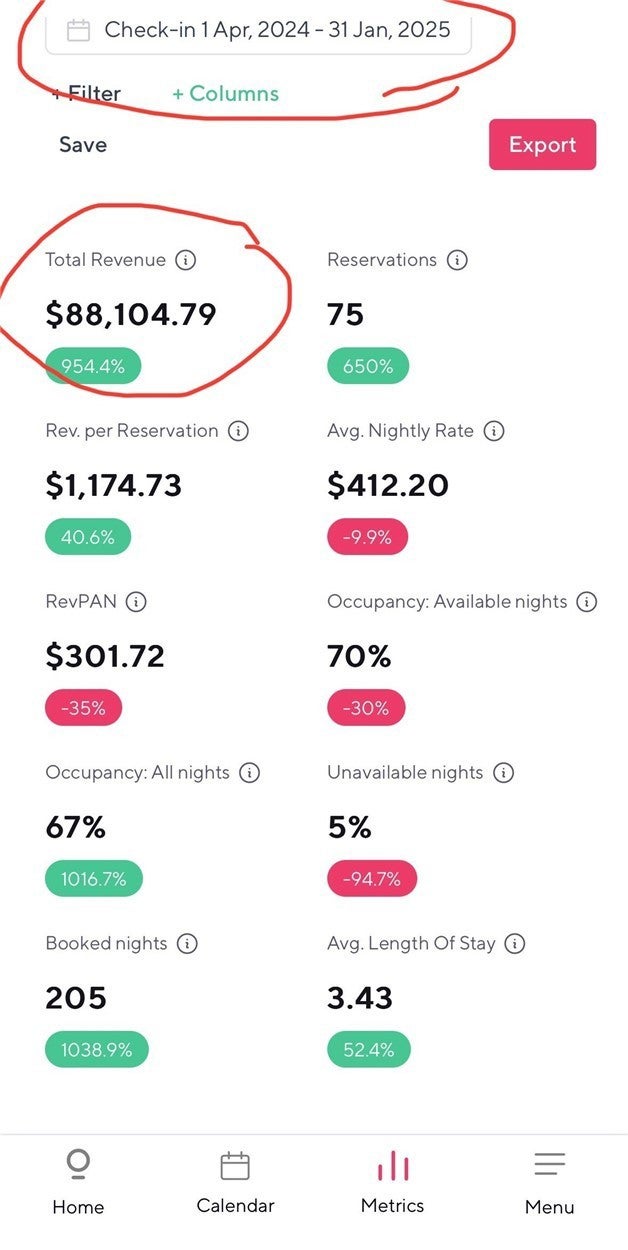Click the Reservations info icon
628x1250 pixels.
pos(457,260)
